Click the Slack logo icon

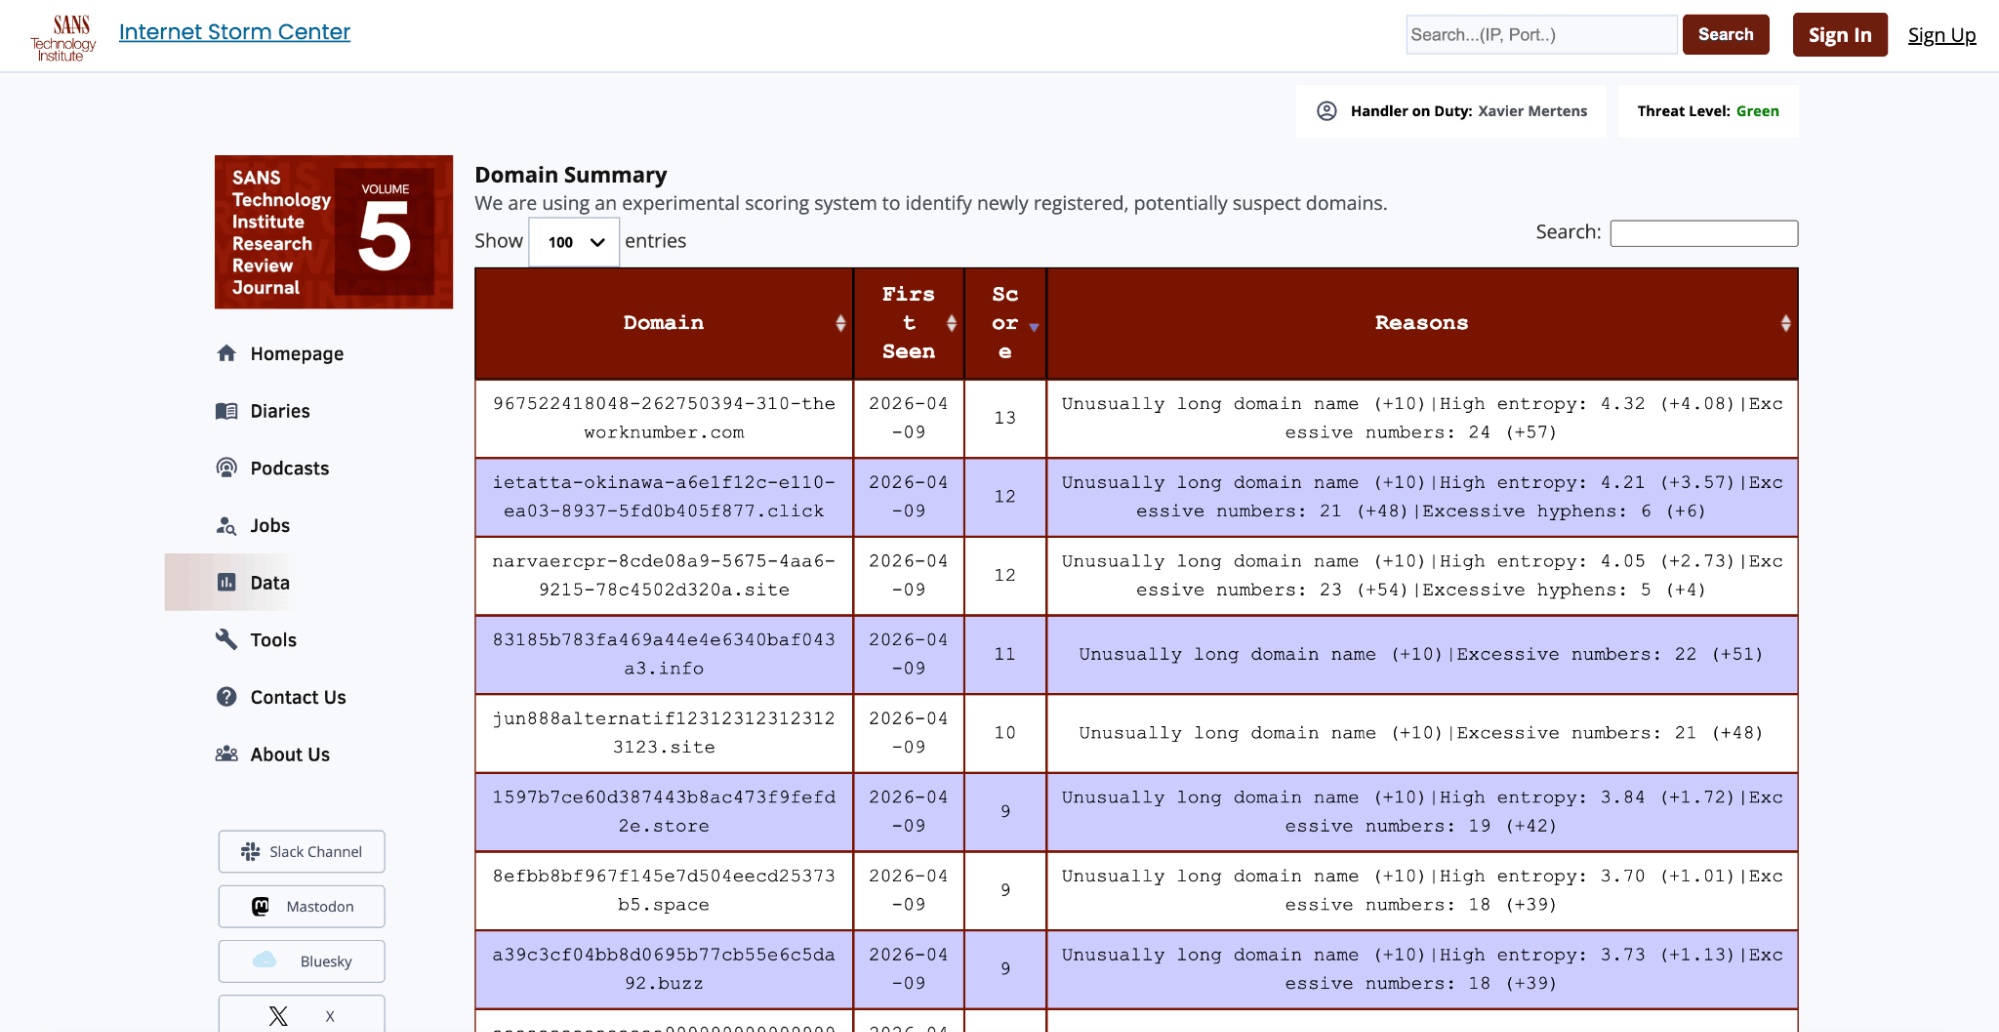pos(250,851)
